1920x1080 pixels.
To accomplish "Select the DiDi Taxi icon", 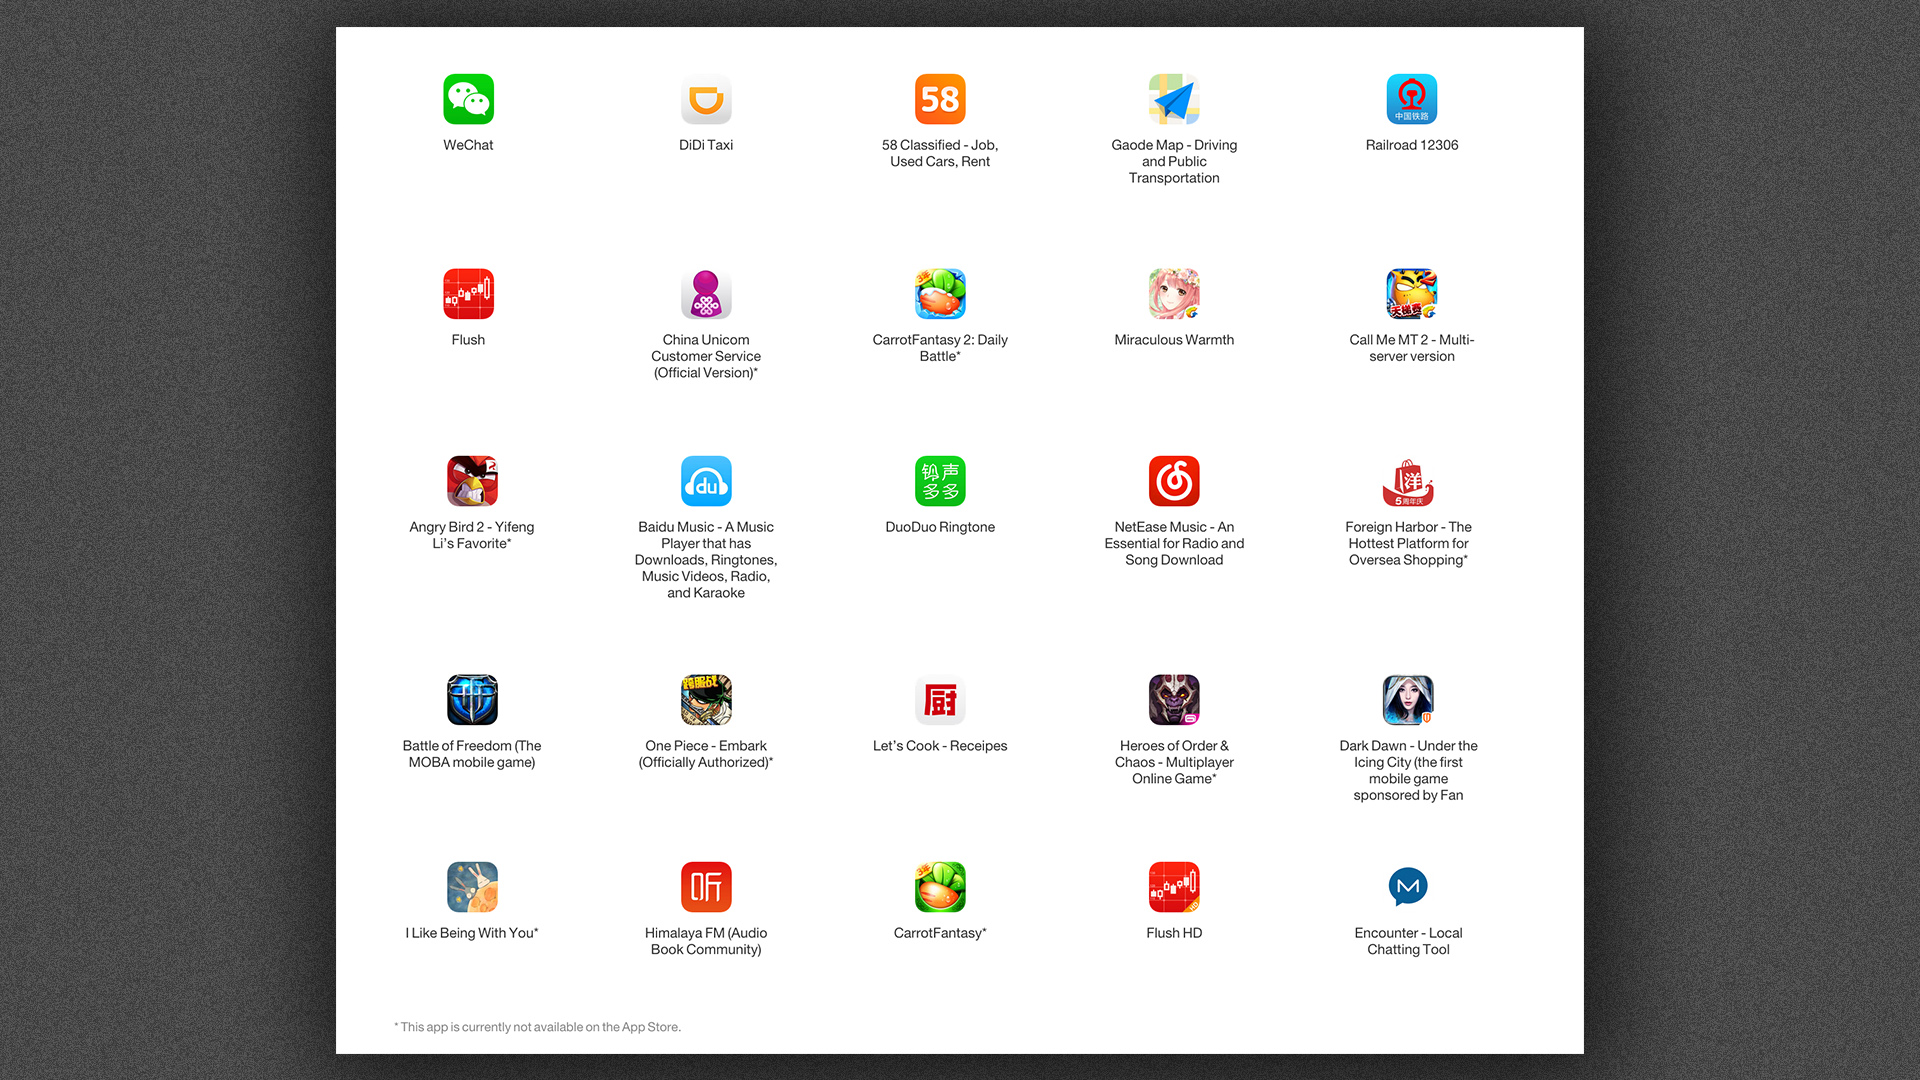I will click(x=706, y=99).
